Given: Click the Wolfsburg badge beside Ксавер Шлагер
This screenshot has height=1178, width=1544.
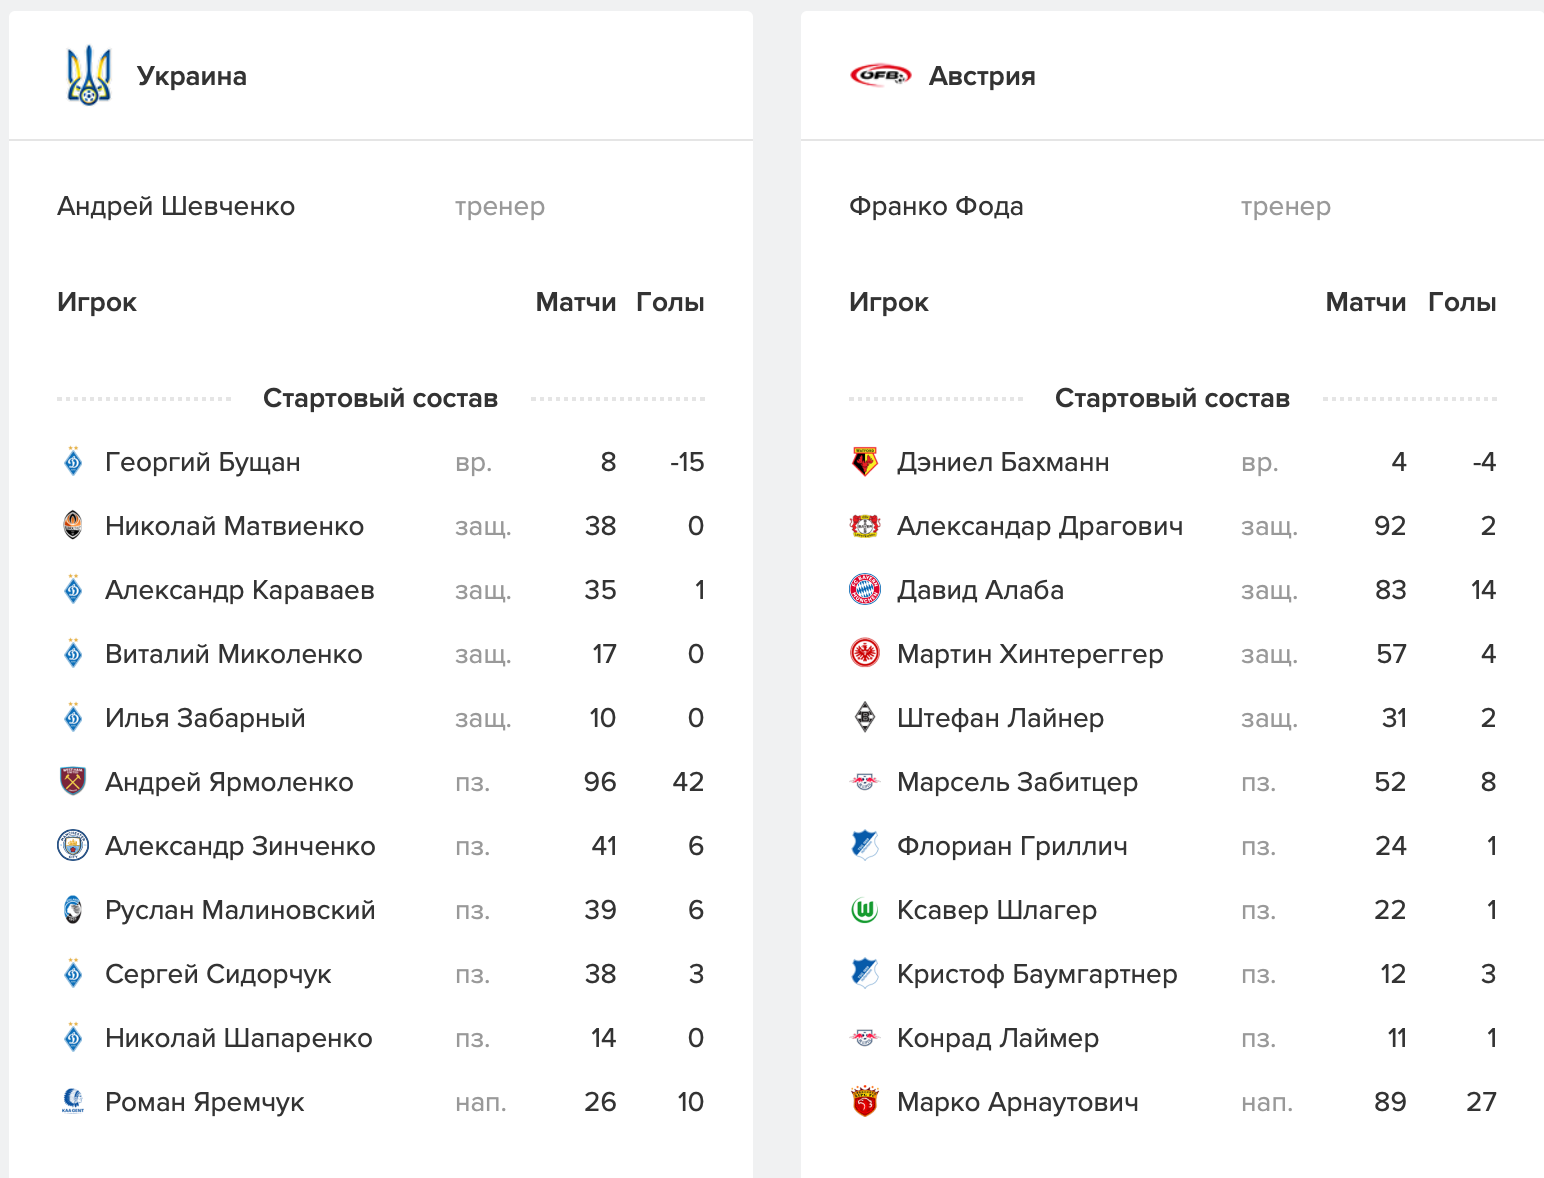Looking at the screenshot, I should [865, 909].
